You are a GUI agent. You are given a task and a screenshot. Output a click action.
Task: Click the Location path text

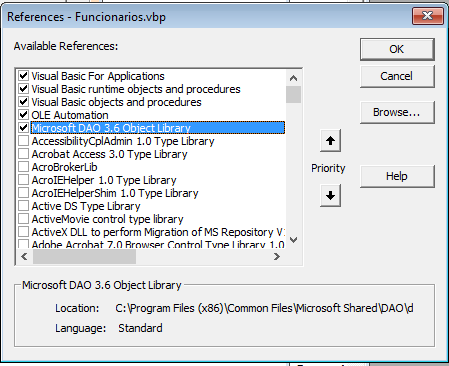(x=264, y=308)
